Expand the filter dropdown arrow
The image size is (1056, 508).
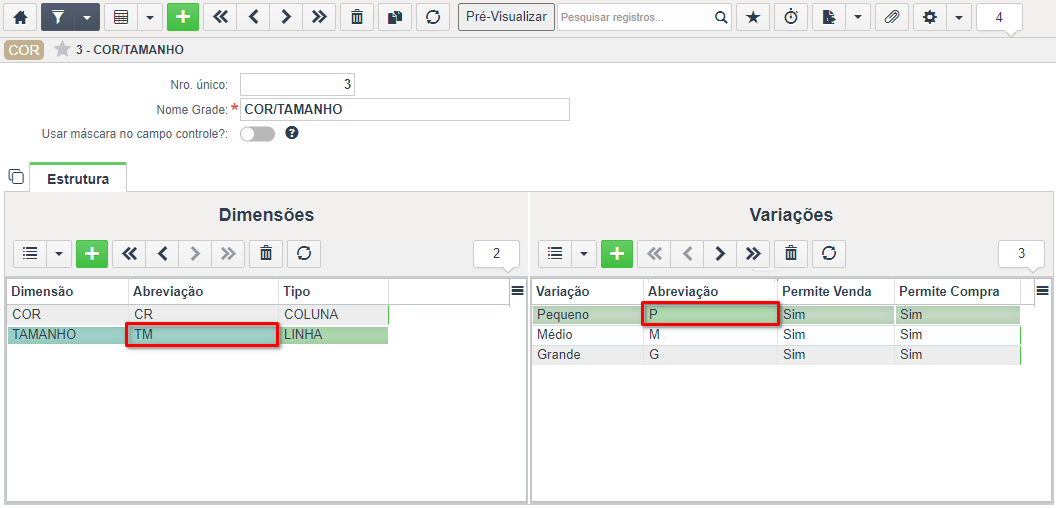click(x=87, y=18)
